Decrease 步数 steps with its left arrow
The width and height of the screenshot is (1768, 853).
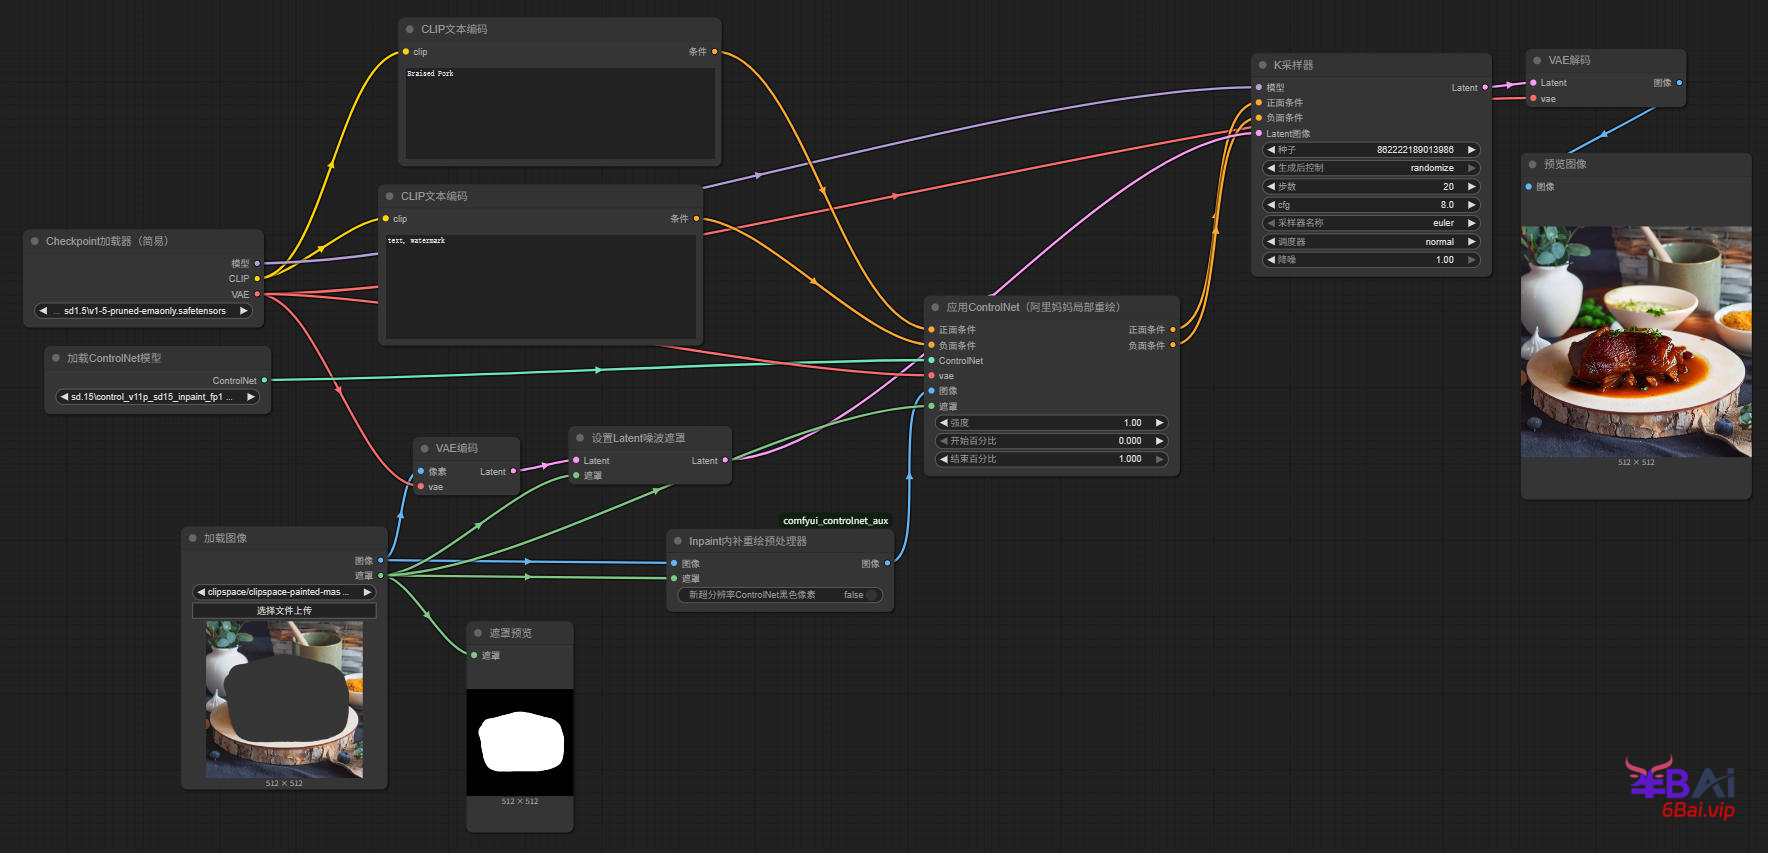(1271, 187)
